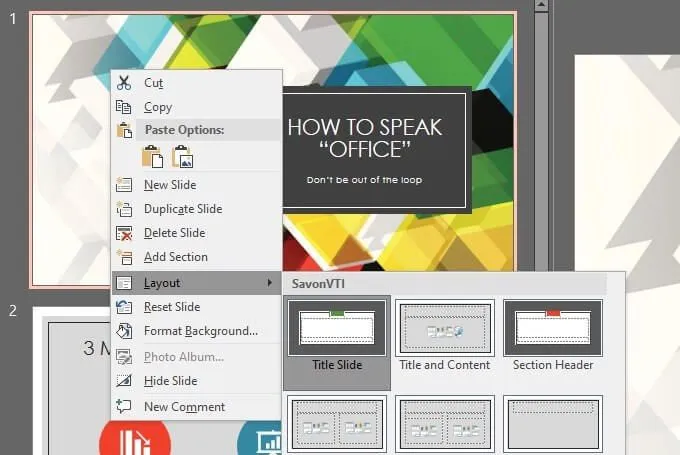Click the slide panel vertical scrollbar
Screen dimensions: 680x455
point(541,143)
